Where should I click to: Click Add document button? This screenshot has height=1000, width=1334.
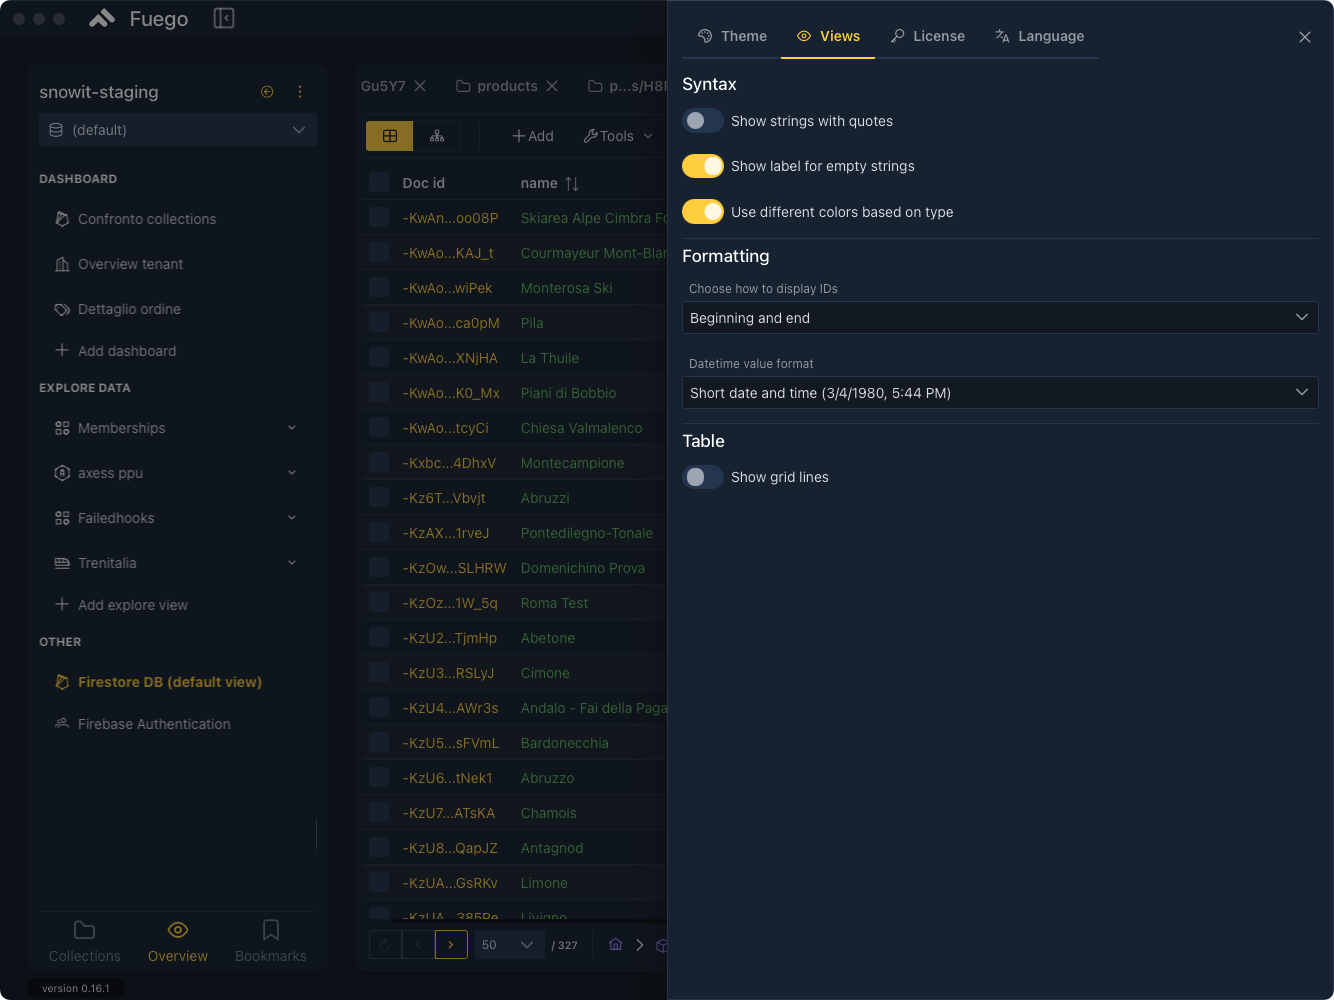[x=532, y=136]
